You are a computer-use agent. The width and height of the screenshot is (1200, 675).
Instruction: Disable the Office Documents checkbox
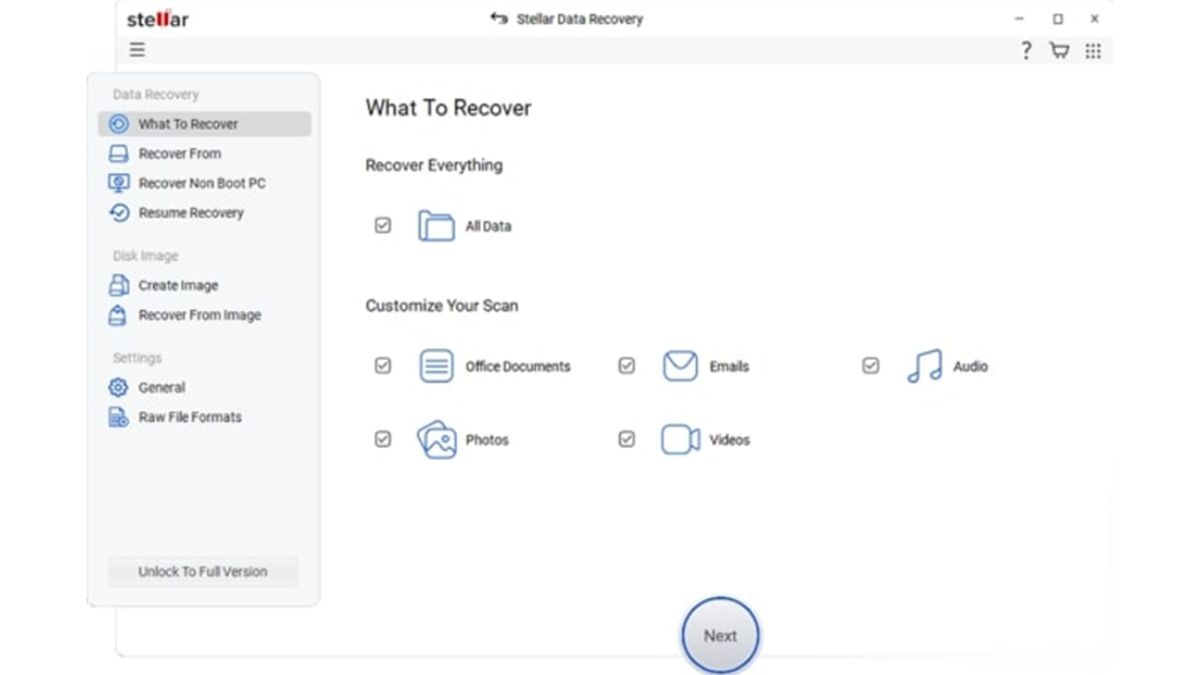click(383, 366)
